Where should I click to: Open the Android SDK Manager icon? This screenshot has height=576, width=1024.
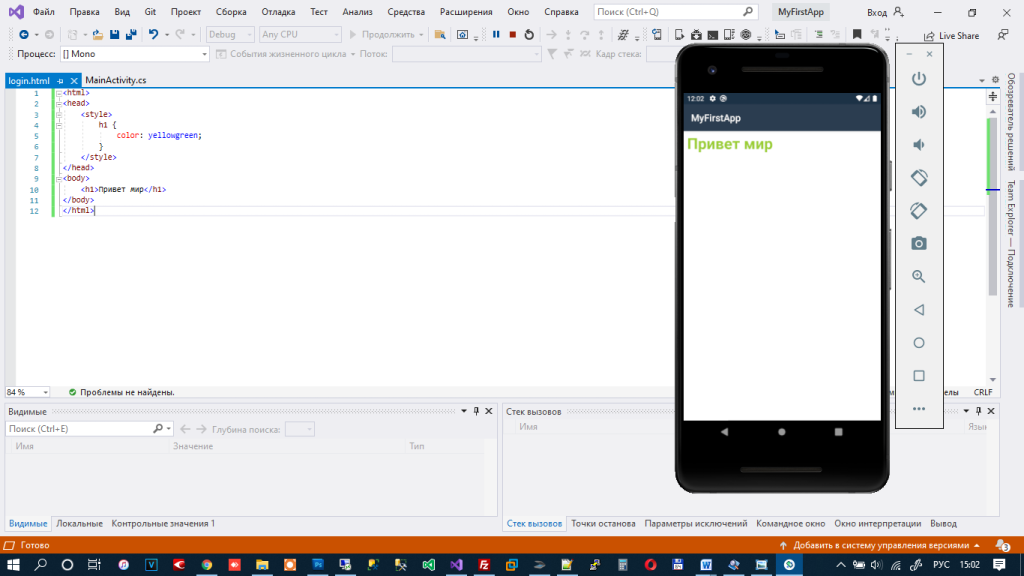click(x=696, y=35)
